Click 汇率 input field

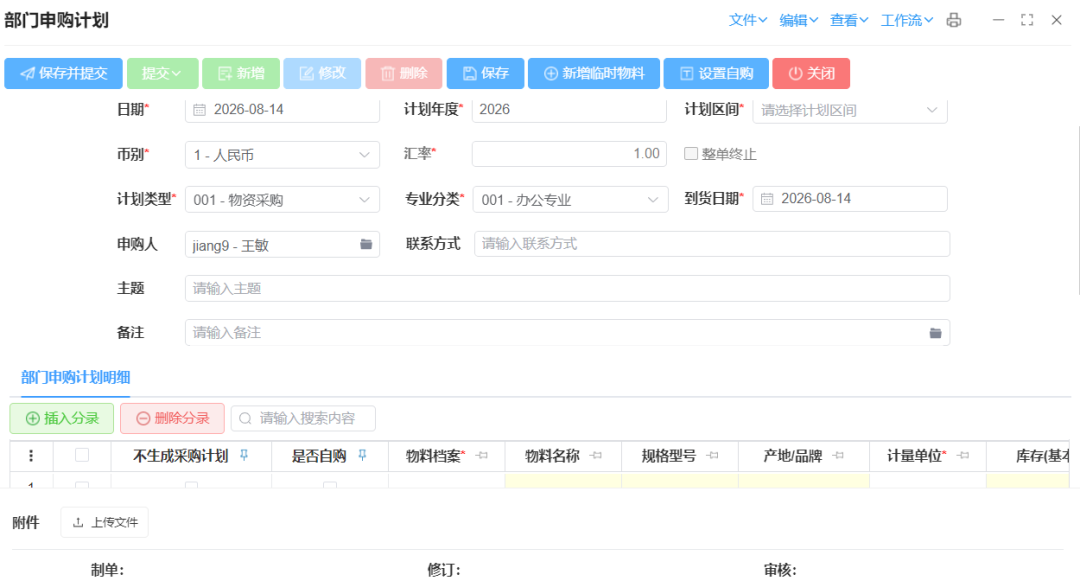569,154
